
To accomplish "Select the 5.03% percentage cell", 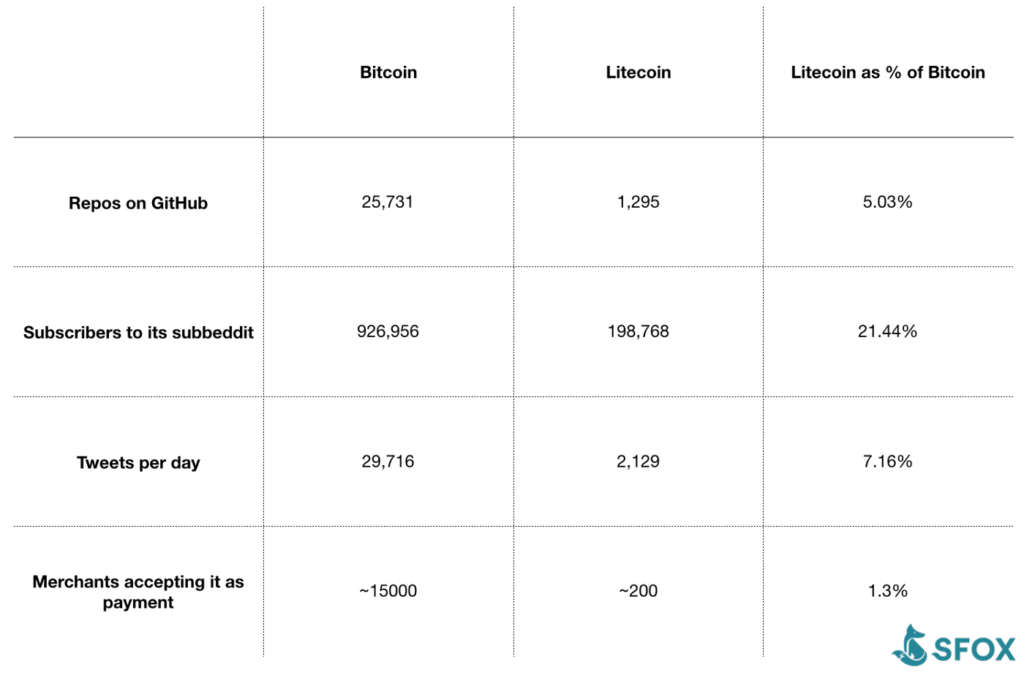I will [x=887, y=202].
